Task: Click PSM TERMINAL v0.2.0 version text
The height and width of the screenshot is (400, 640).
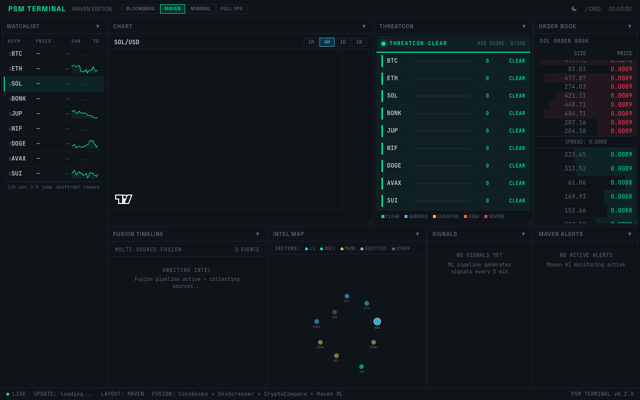Action: click(x=602, y=394)
